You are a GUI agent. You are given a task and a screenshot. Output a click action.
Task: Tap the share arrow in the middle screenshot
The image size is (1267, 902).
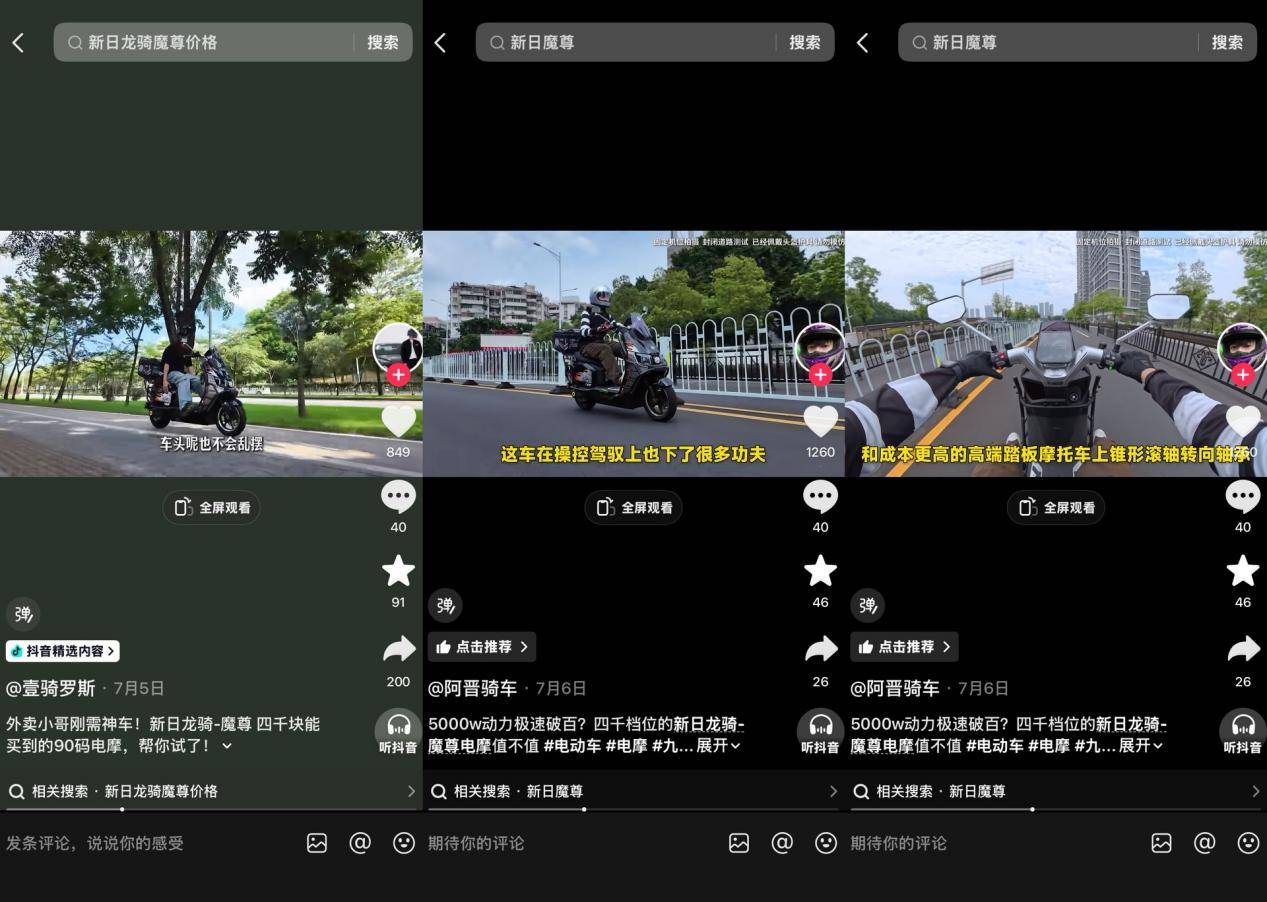pyautogui.click(x=820, y=650)
